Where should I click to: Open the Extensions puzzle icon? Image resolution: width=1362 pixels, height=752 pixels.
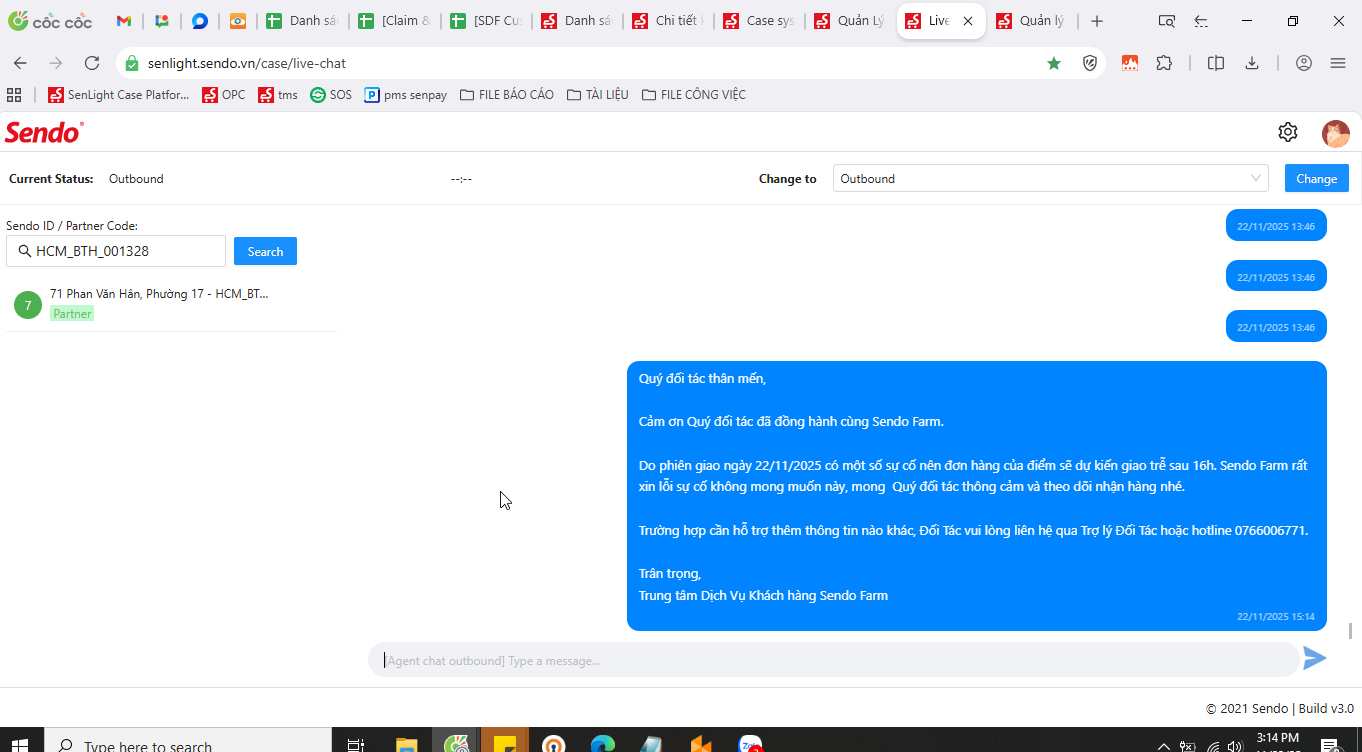coord(1164,63)
